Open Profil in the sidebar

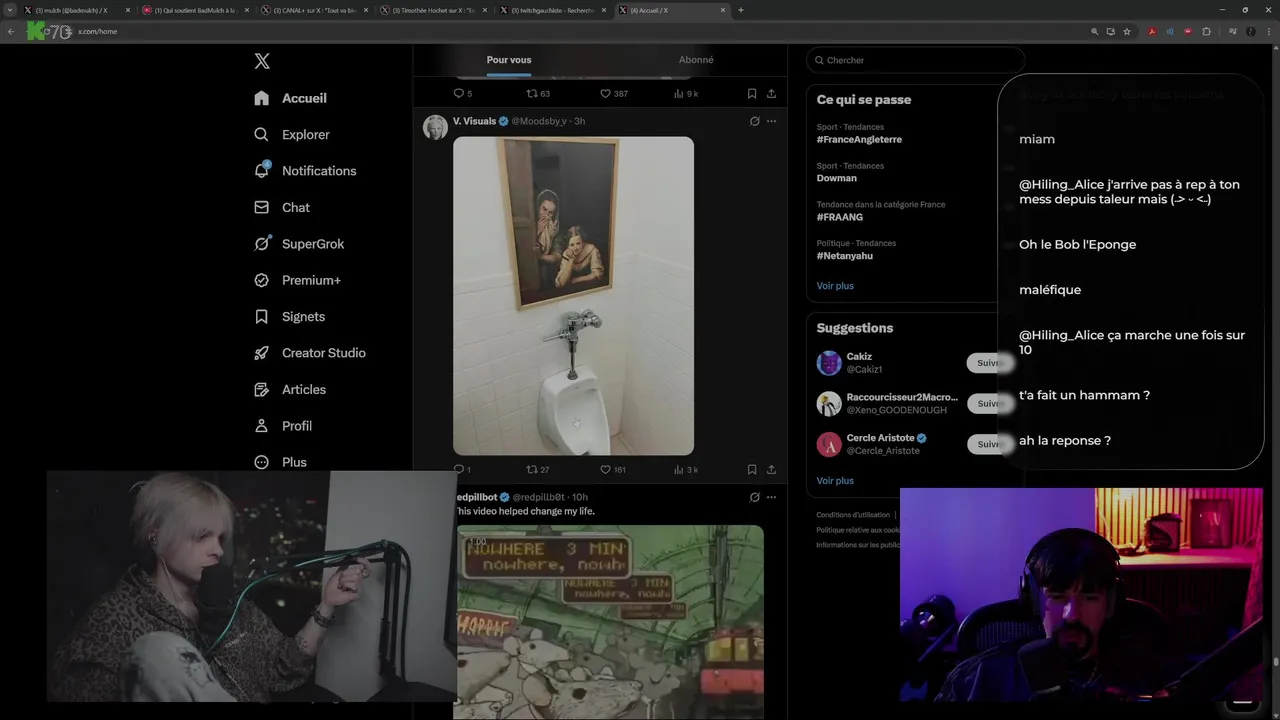click(x=283, y=425)
